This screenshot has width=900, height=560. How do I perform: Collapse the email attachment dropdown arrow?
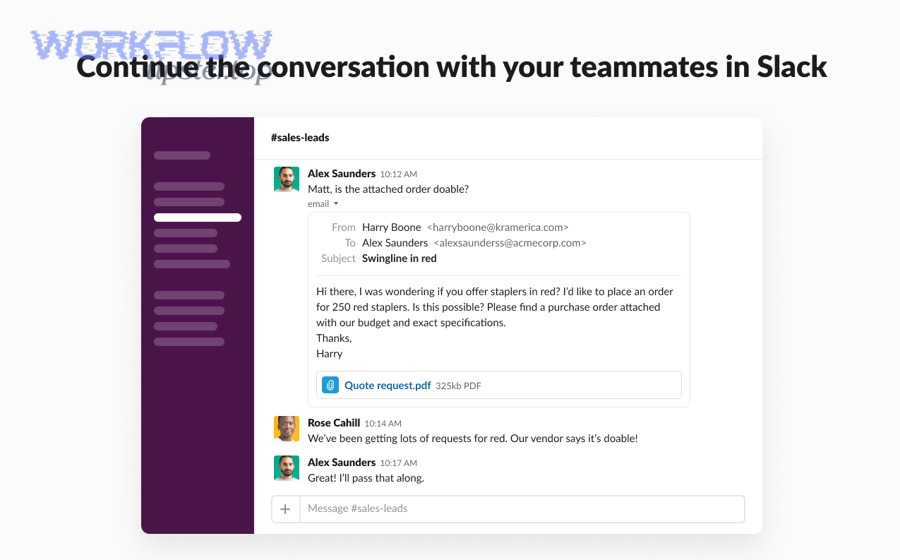(x=336, y=204)
